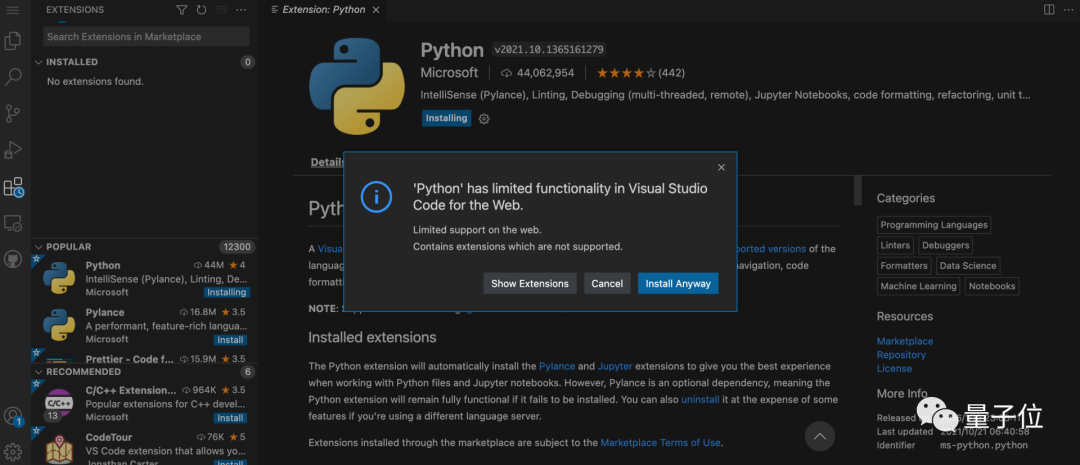Image resolution: width=1080 pixels, height=465 pixels.
Task: Open the Search view in activity bar
Action: click(x=14, y=77)
